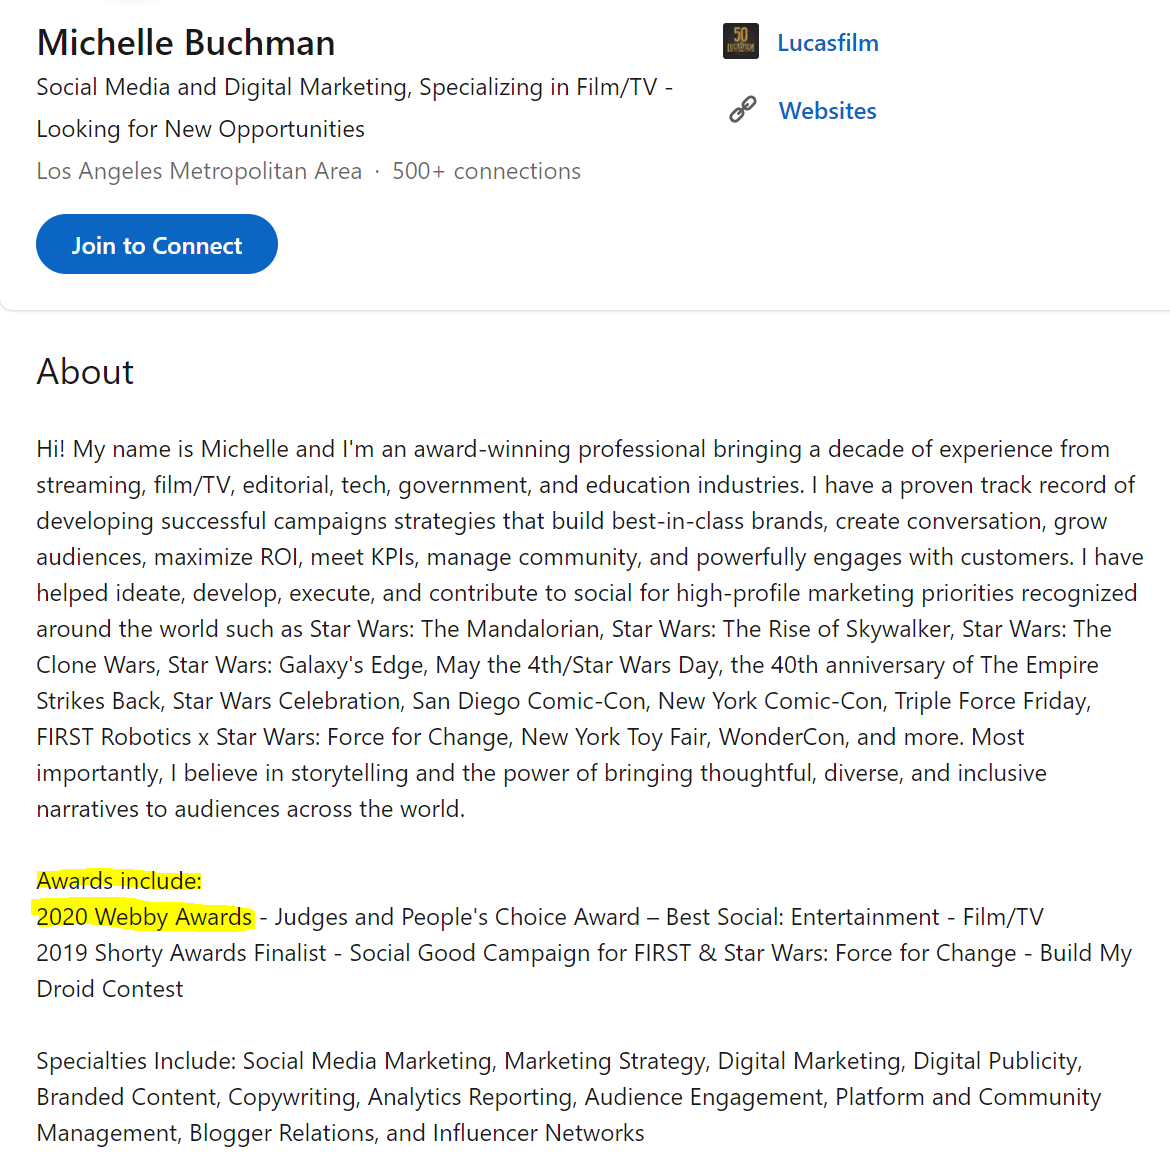Click 'Blogger Relations, and Influencer Networks' text
This screenshot has height=1164, width=1170.
click(416, 1133)
